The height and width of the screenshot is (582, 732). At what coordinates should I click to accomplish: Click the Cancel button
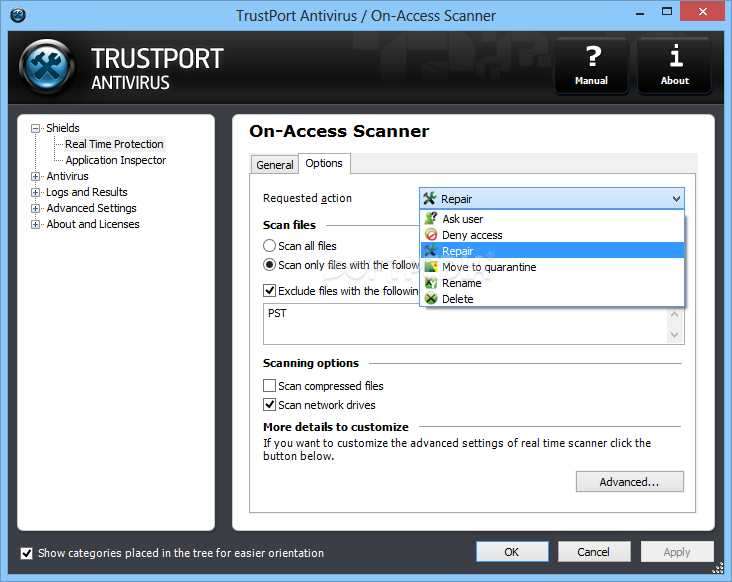594,552
